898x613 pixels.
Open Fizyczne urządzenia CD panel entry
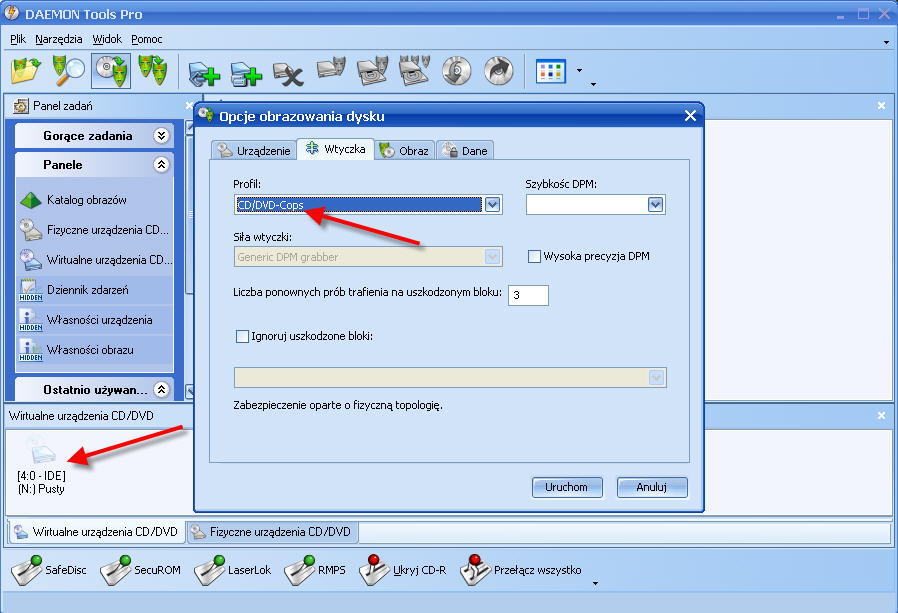coord(94,230)
